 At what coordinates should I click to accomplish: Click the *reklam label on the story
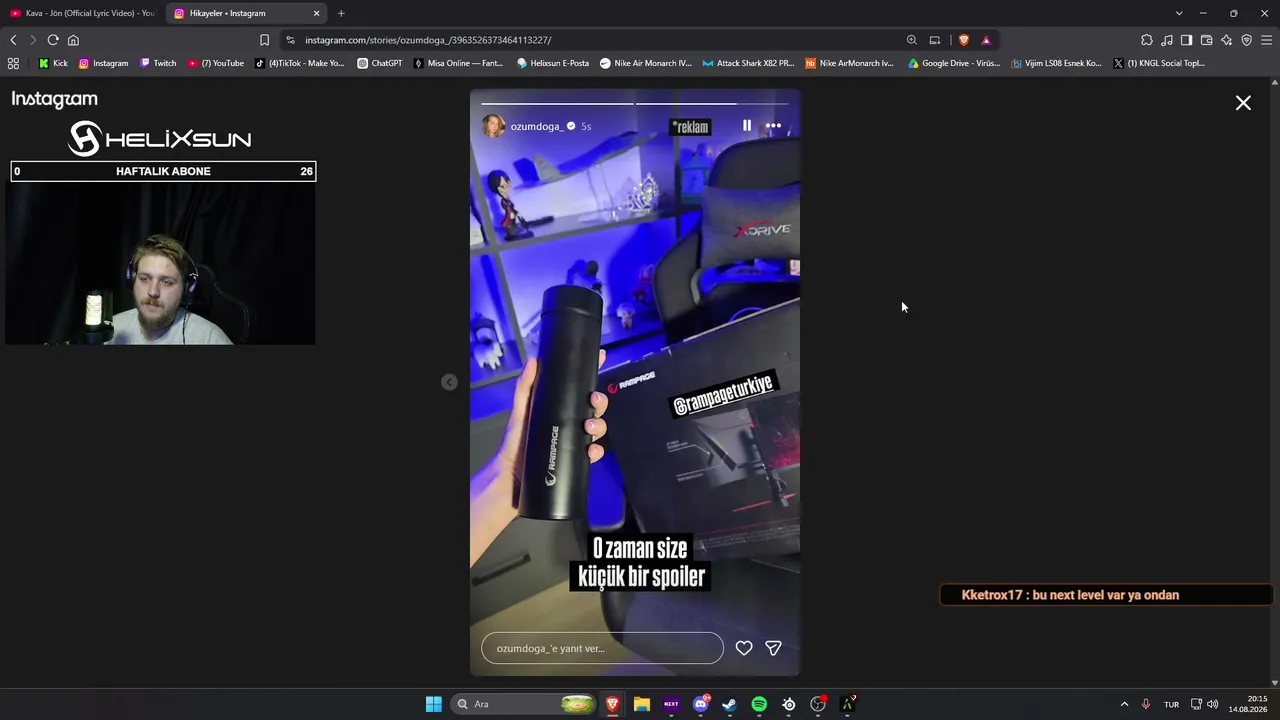coord(690,127)
